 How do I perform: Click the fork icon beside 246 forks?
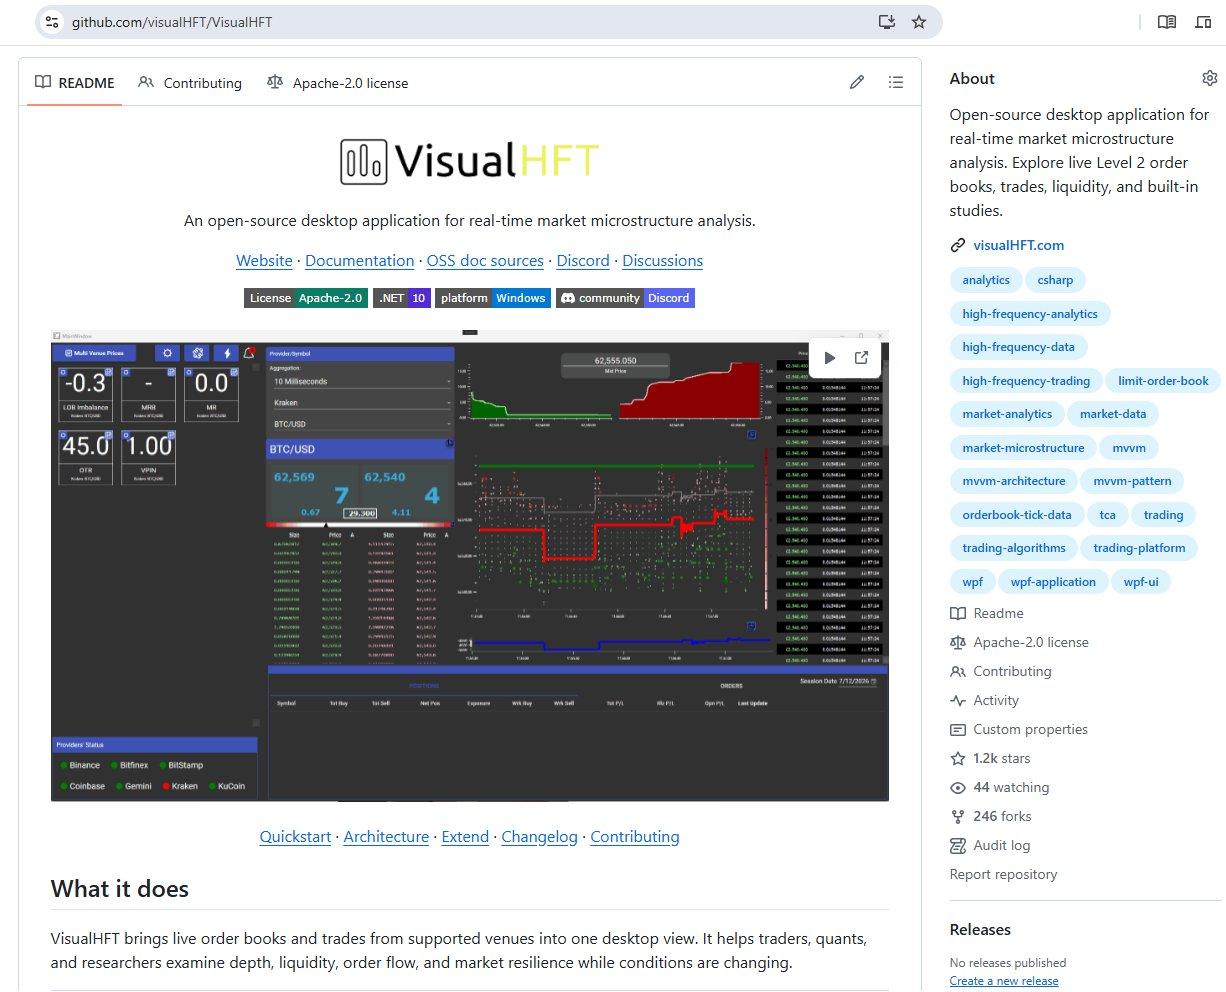958,816
